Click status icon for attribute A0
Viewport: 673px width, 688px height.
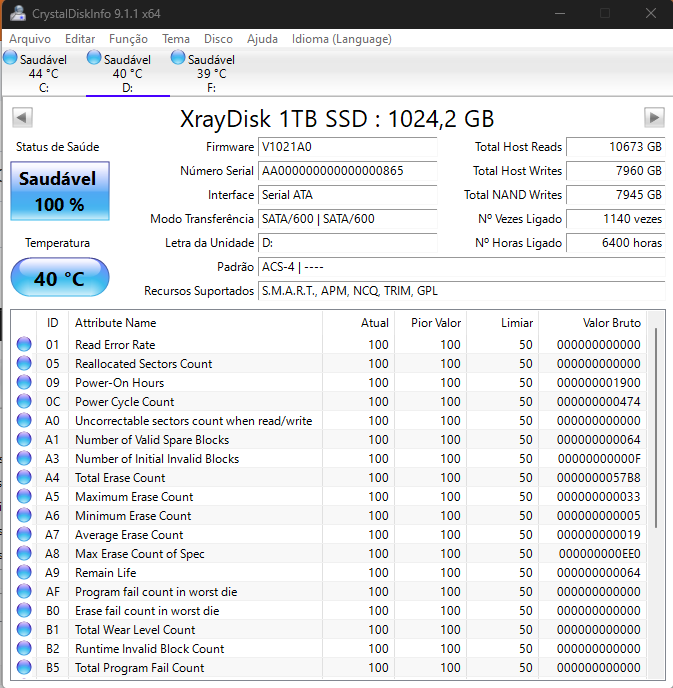click(24, 420)
